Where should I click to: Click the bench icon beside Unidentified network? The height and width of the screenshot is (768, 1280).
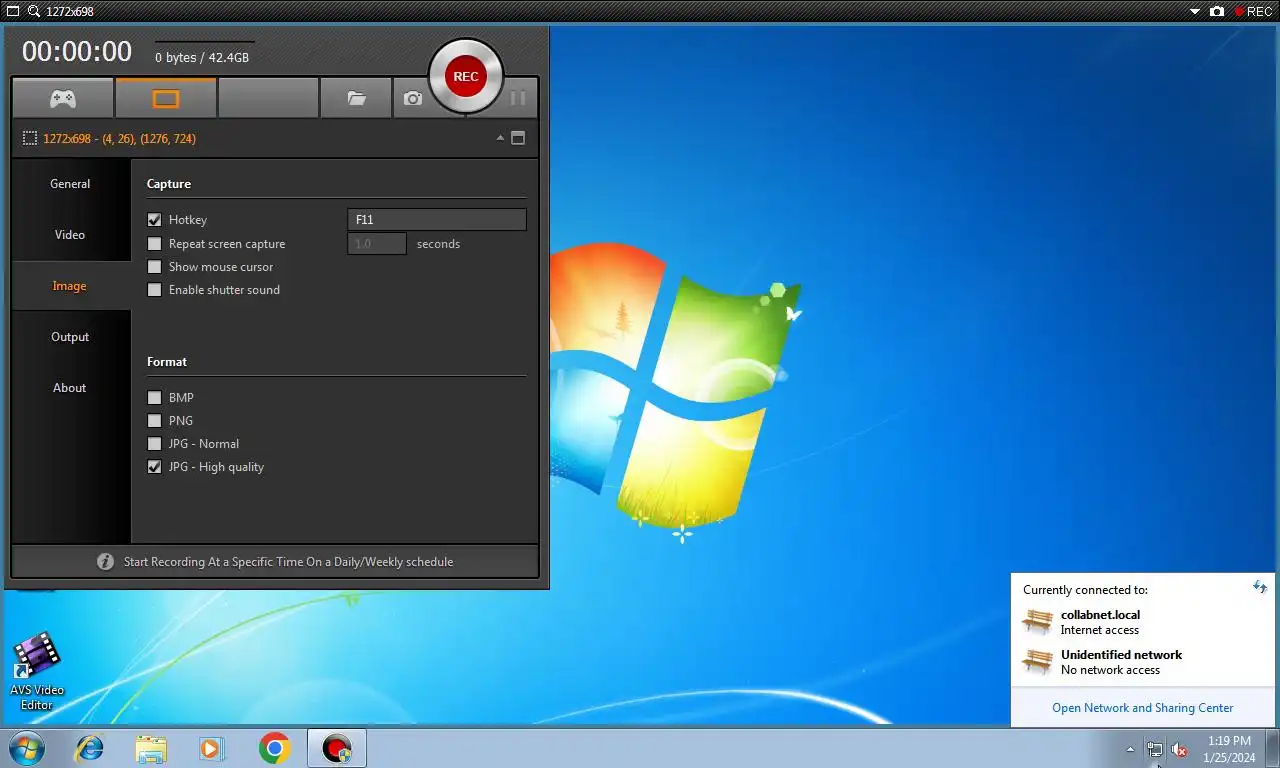point(1037,662)
